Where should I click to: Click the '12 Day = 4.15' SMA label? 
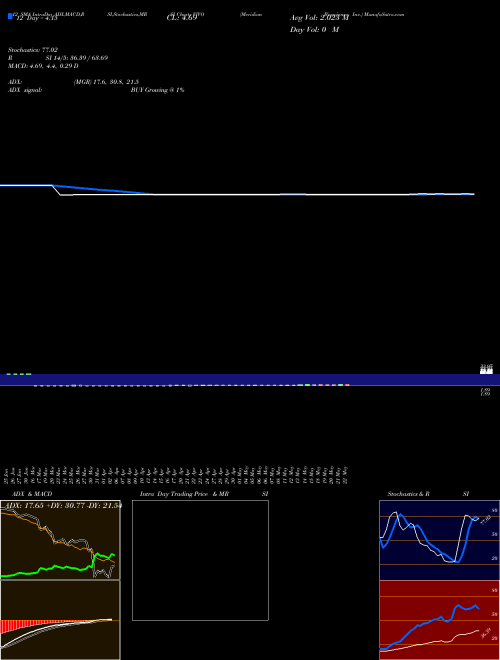coord(37,18)
